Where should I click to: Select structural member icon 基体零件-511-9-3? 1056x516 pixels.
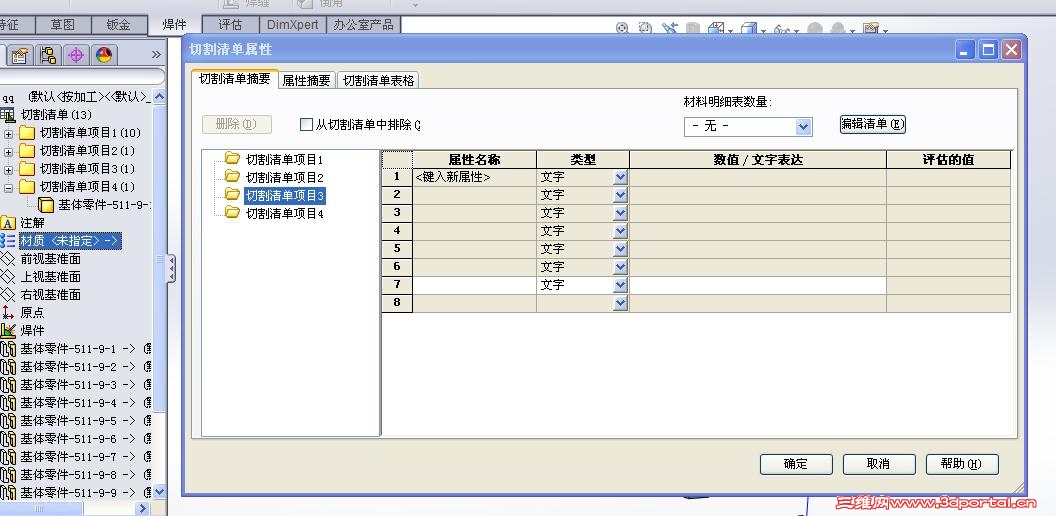(8, 385)
